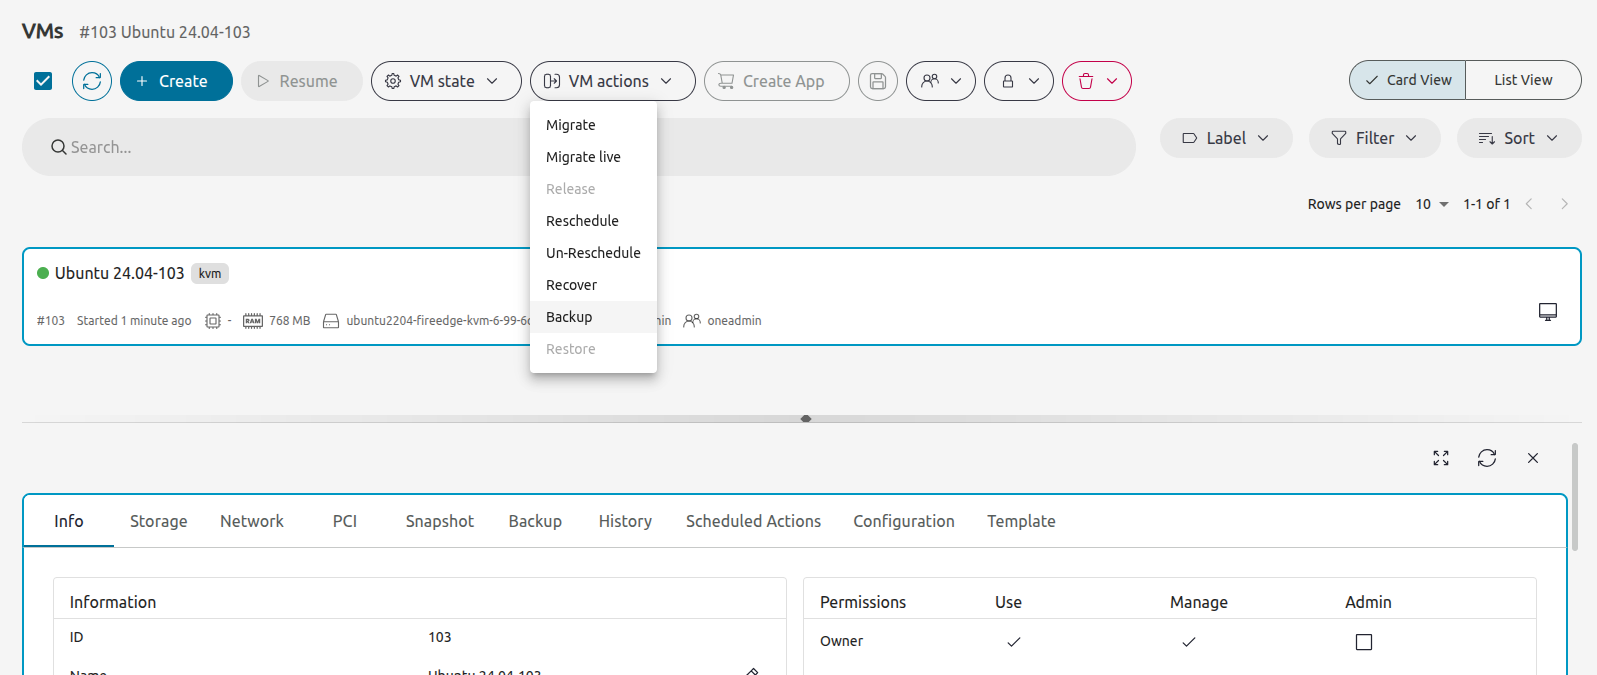Viewport: 1597px width, 675px height.
Task: Click the kvm hypervisor badge
Action: pos(210,273)
